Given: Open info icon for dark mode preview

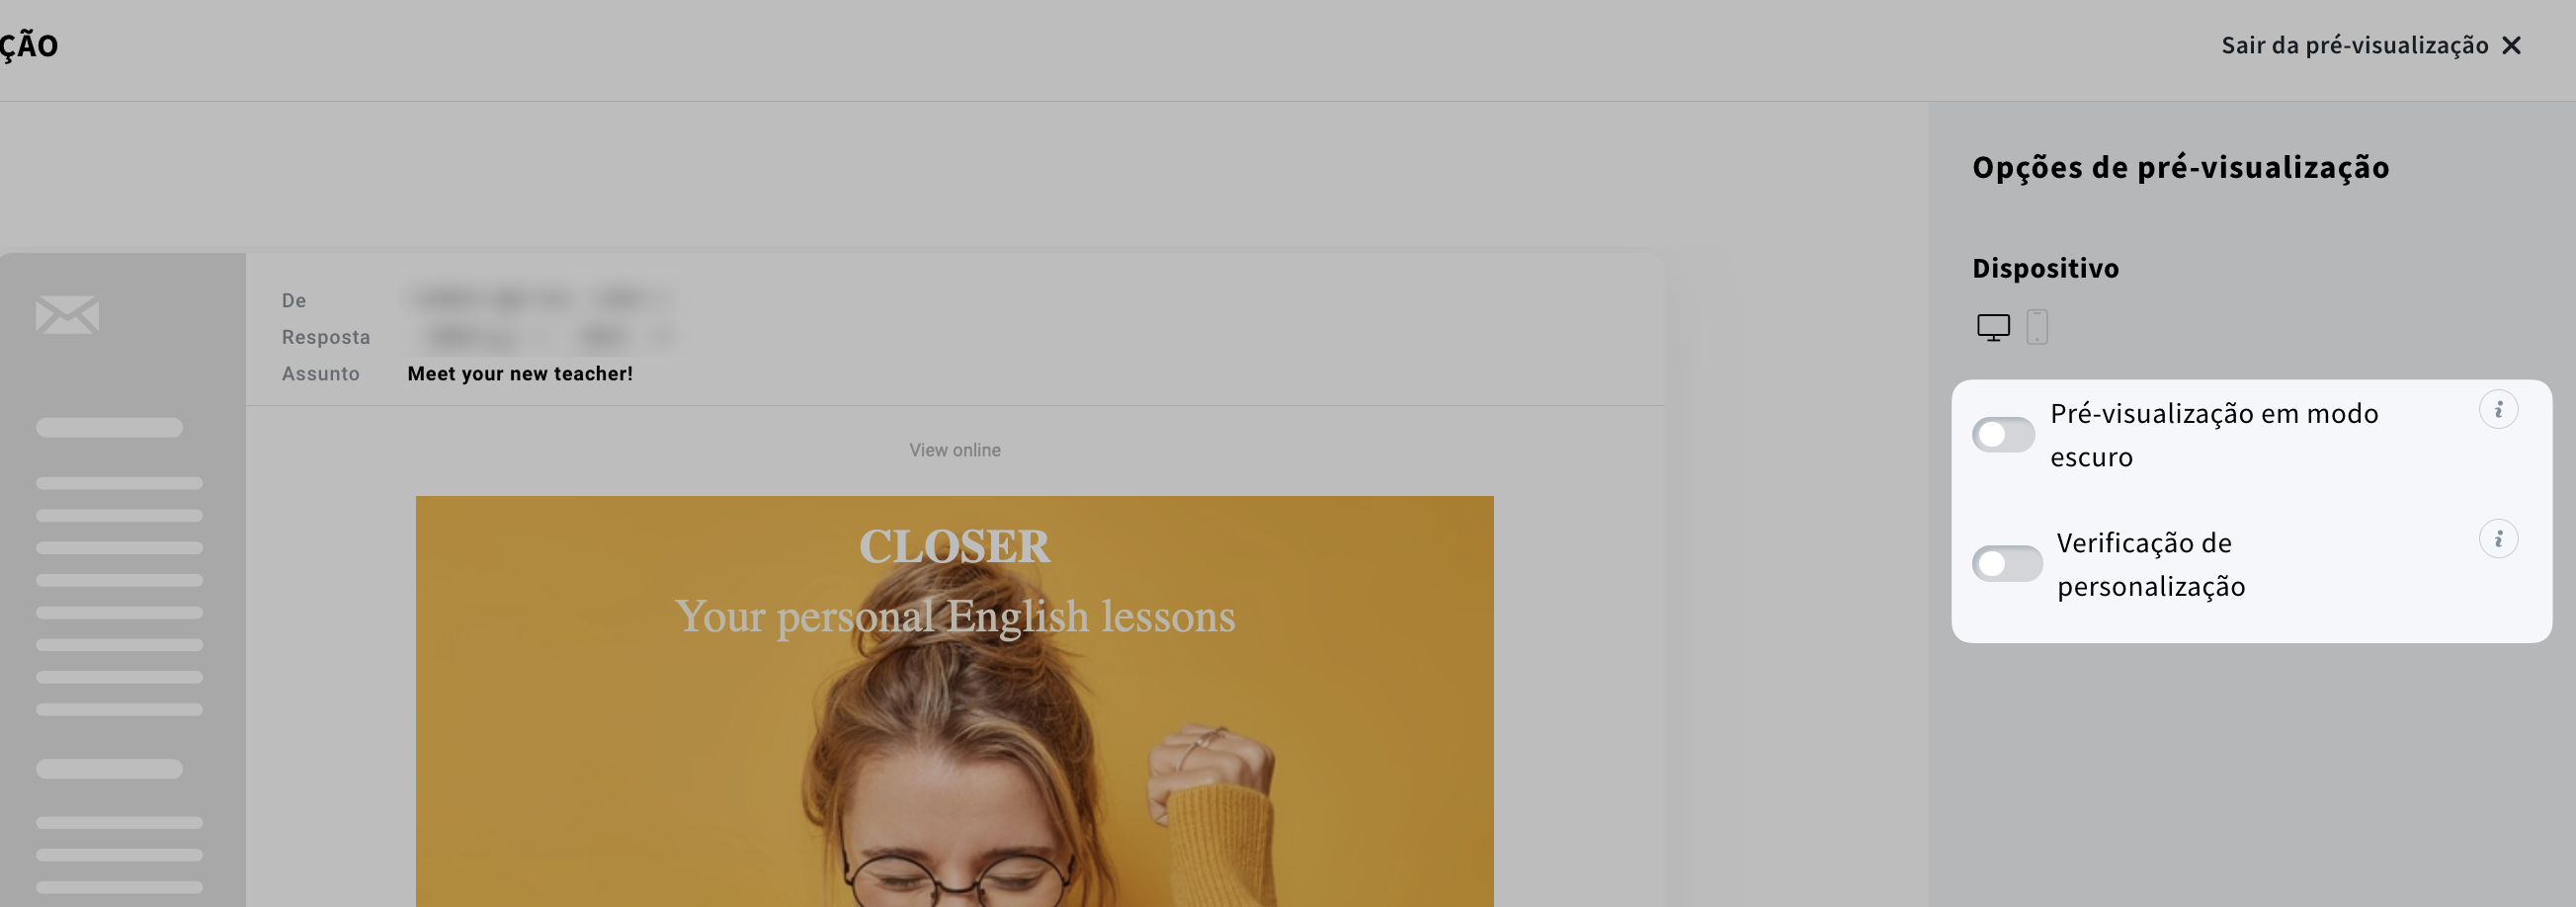Looking at the screenshot, I should [x=2498, y=410].
